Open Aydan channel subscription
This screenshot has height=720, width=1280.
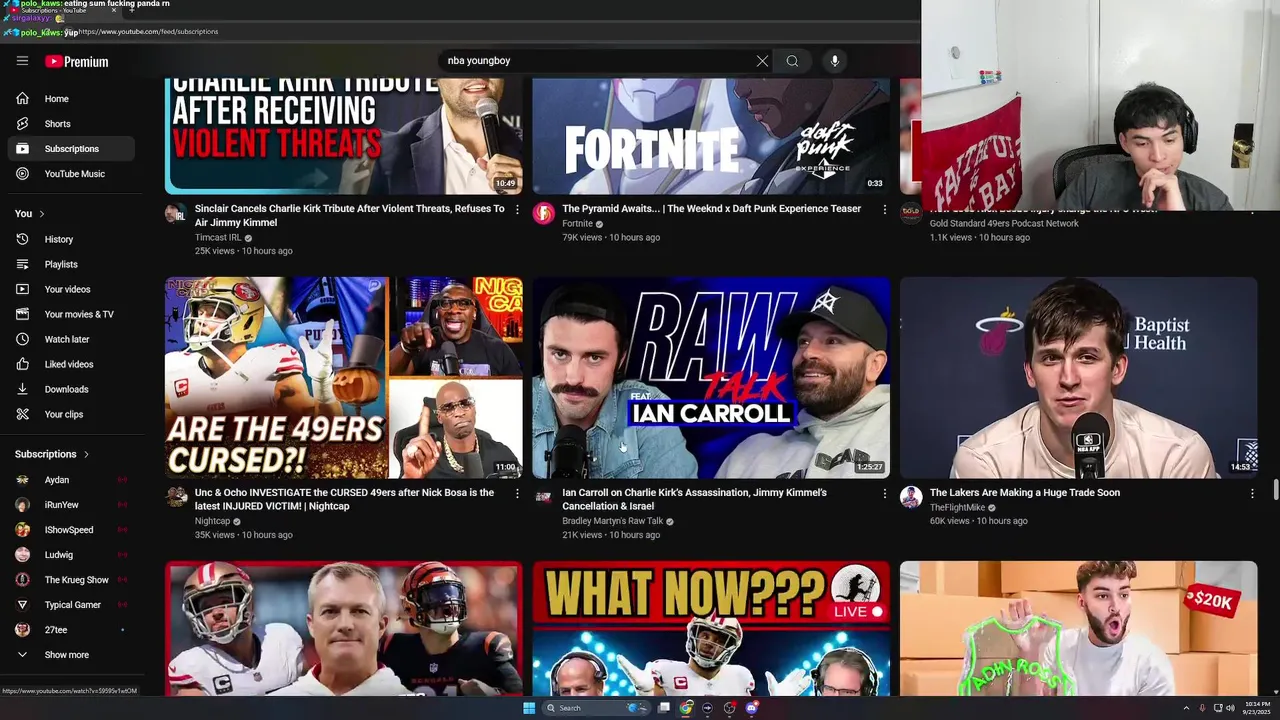click(x=71, y=480)
